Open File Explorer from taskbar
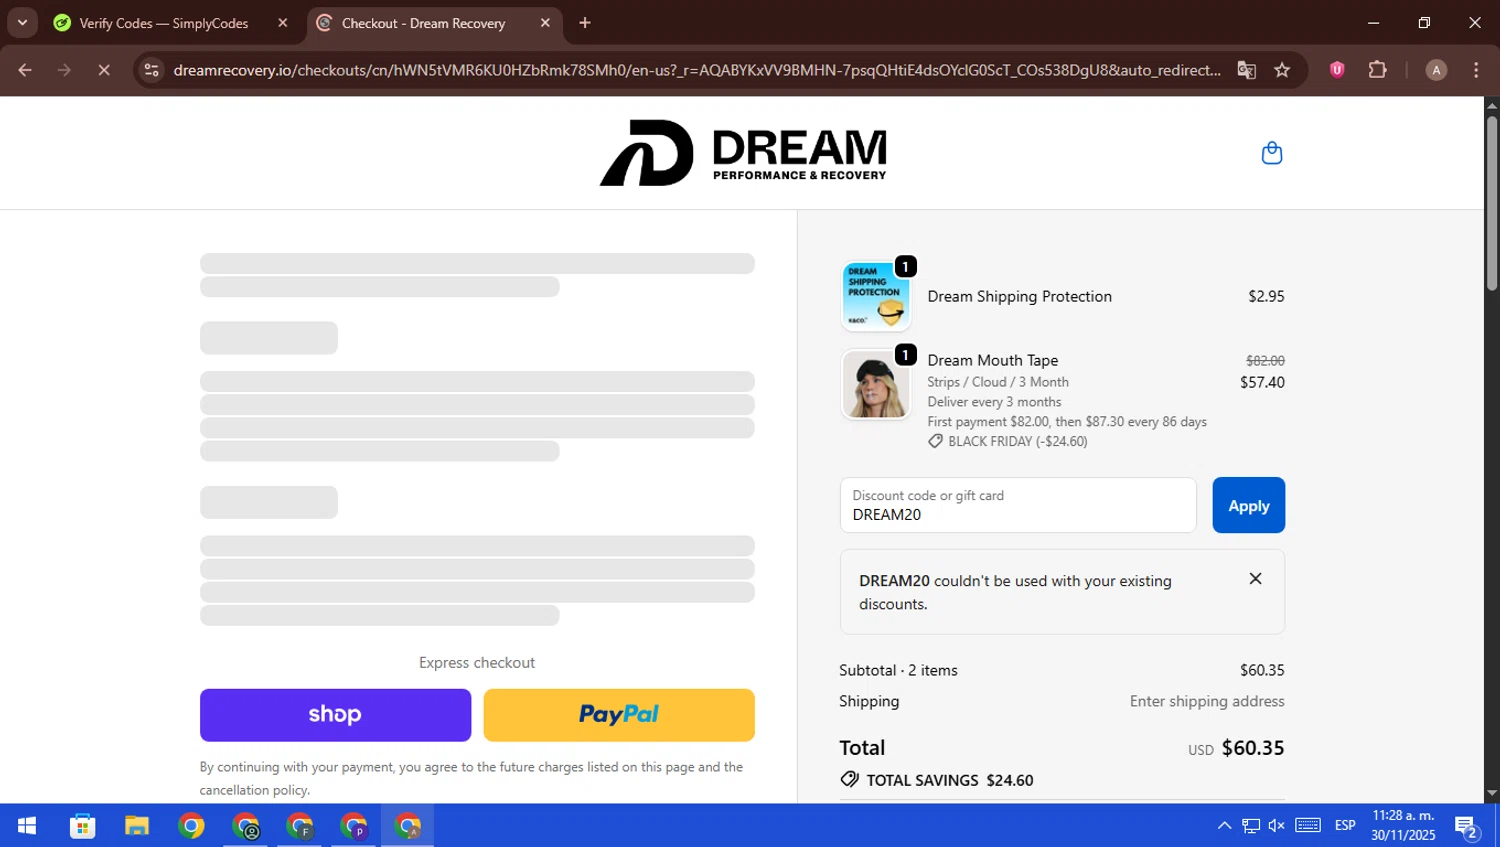 click(x=136, y=826)
